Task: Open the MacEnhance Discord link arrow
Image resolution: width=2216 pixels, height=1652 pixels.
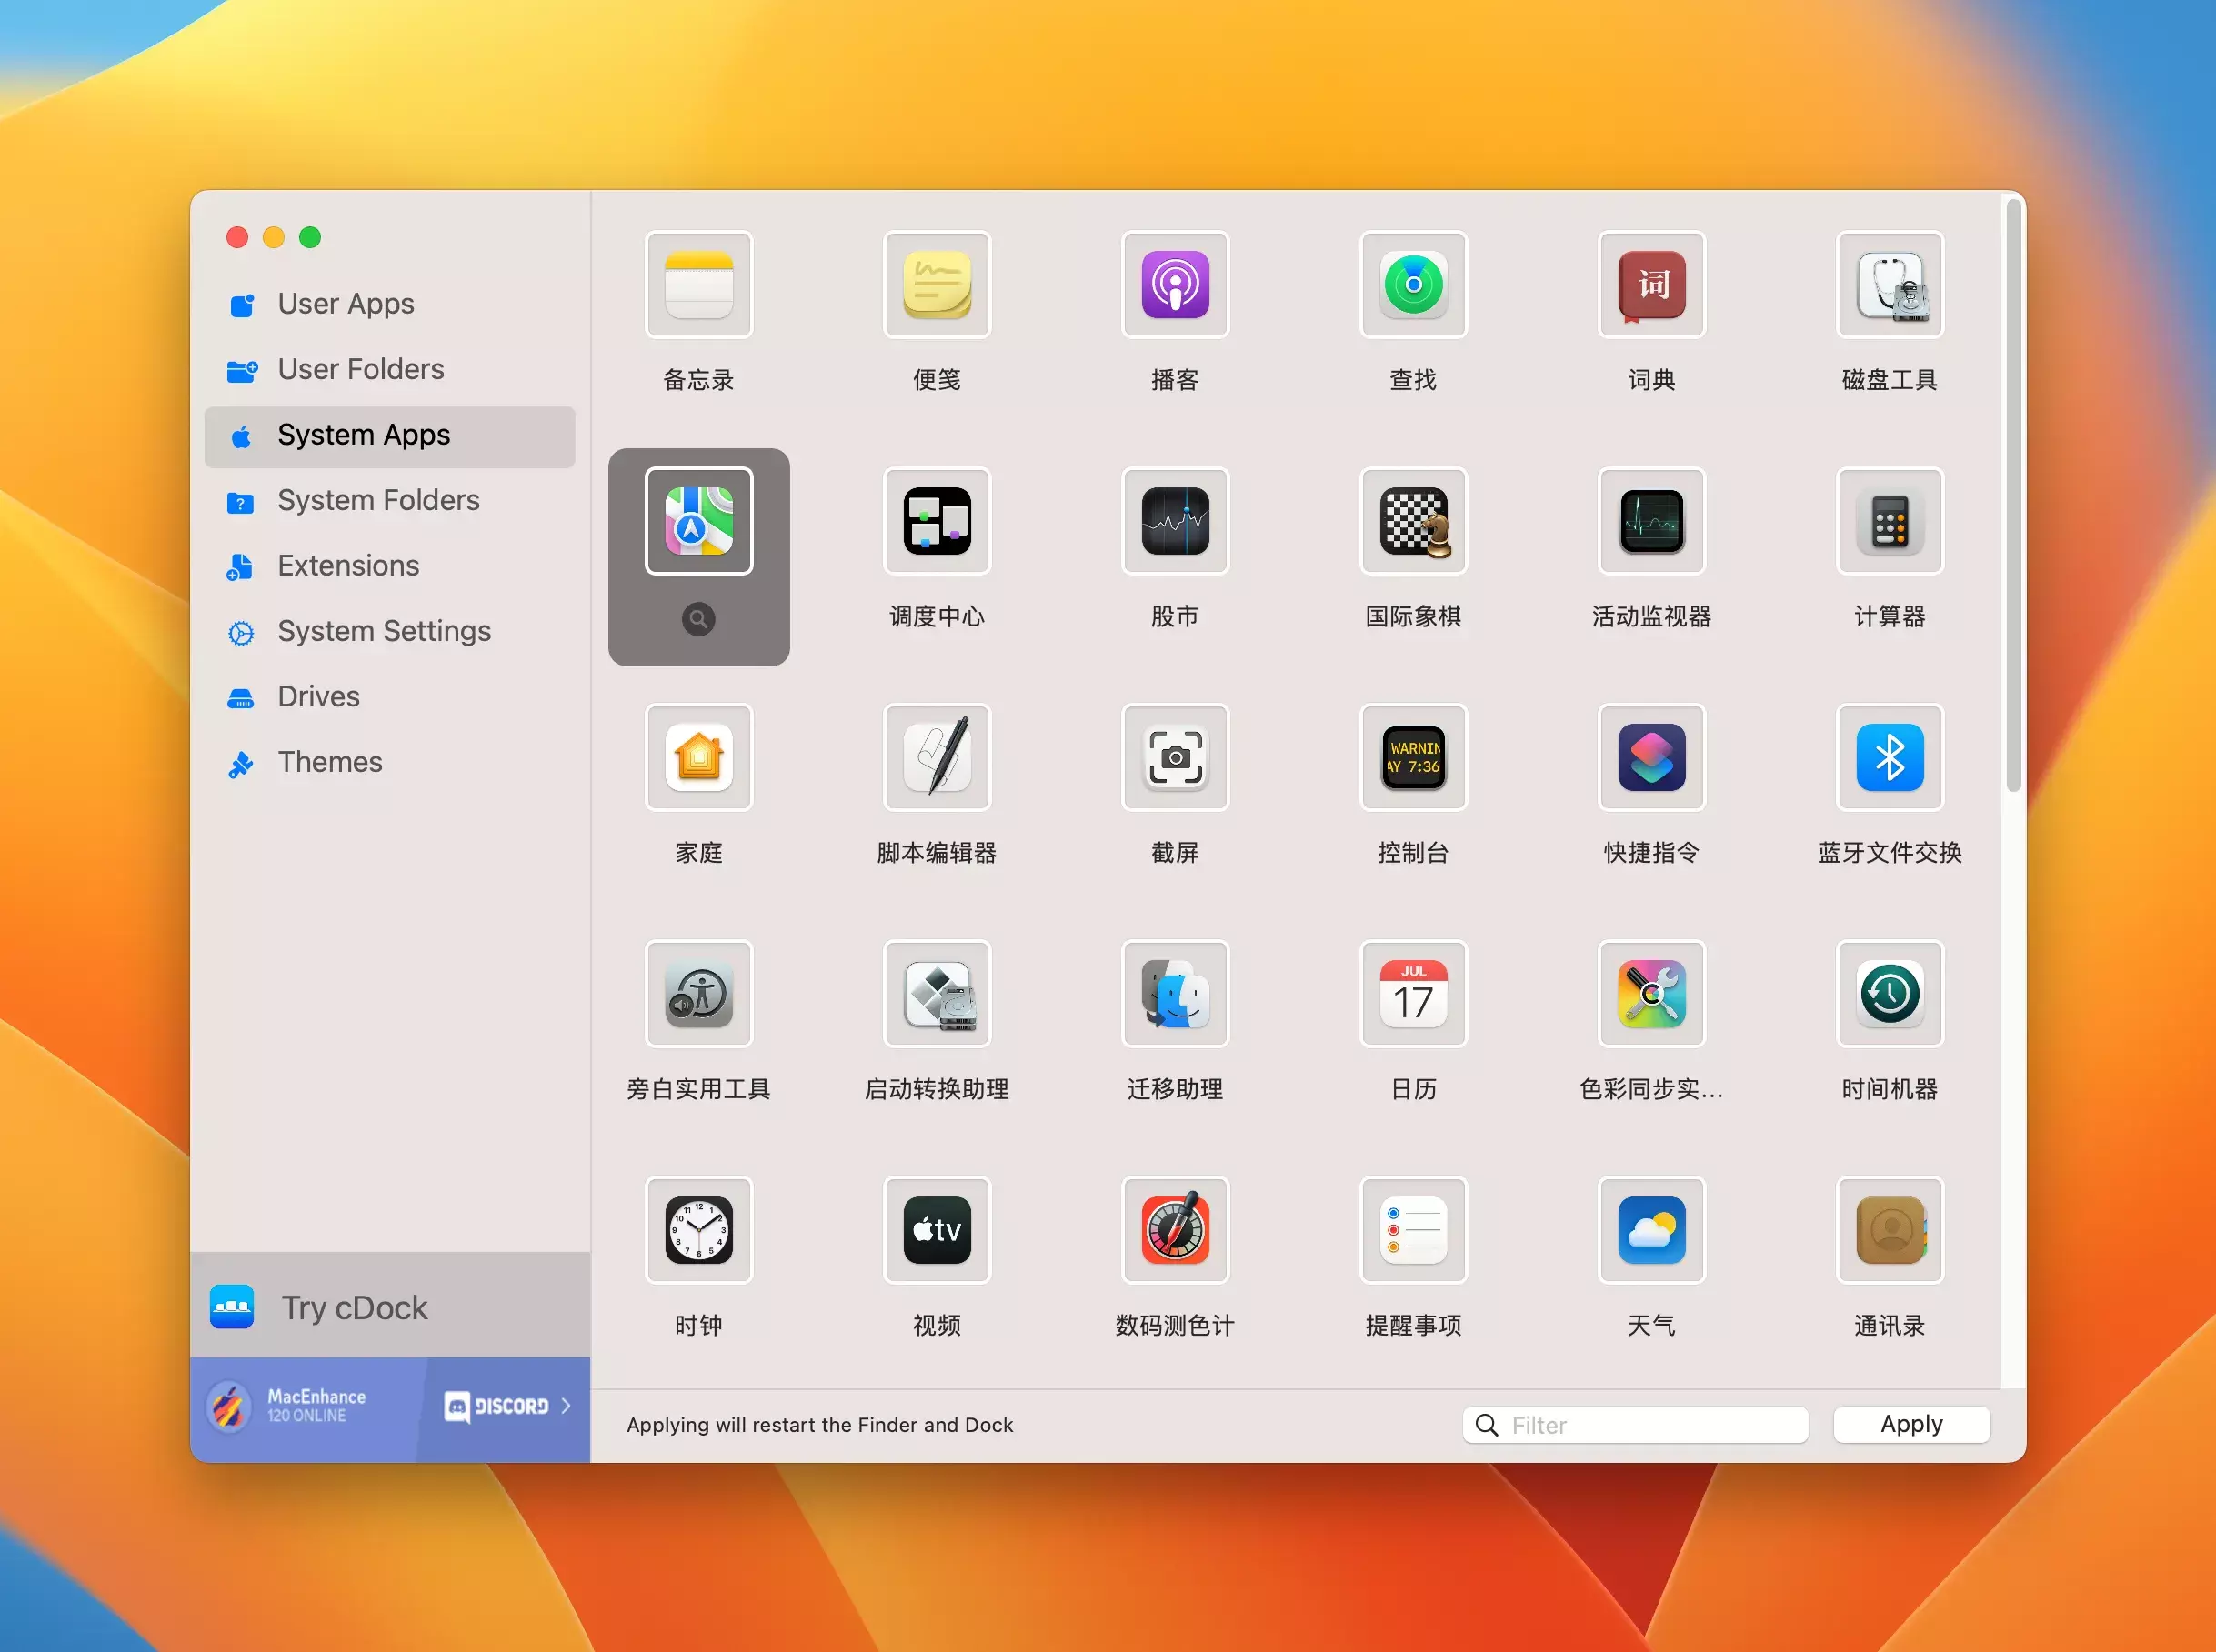Action: (x=566, y=1406)
